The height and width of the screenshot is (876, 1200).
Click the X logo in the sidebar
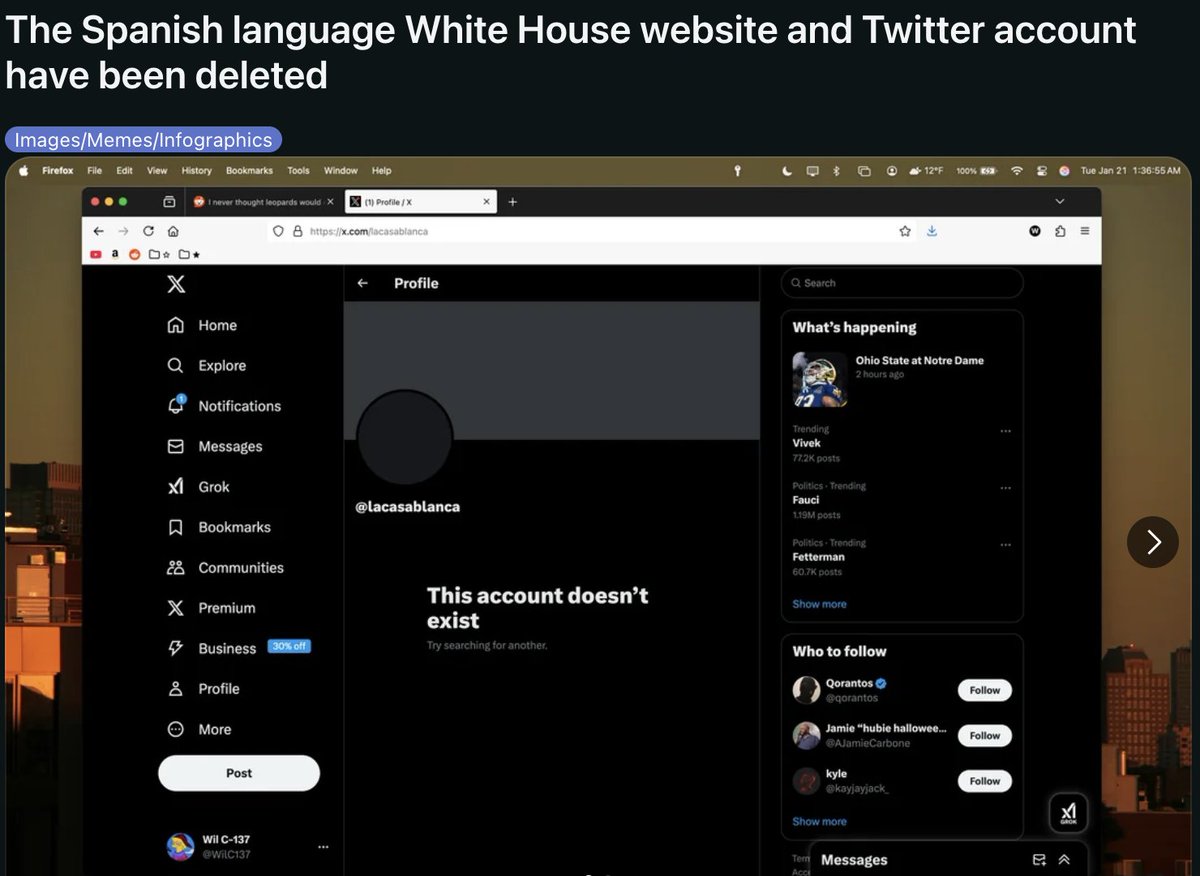[x=176, y=285]
